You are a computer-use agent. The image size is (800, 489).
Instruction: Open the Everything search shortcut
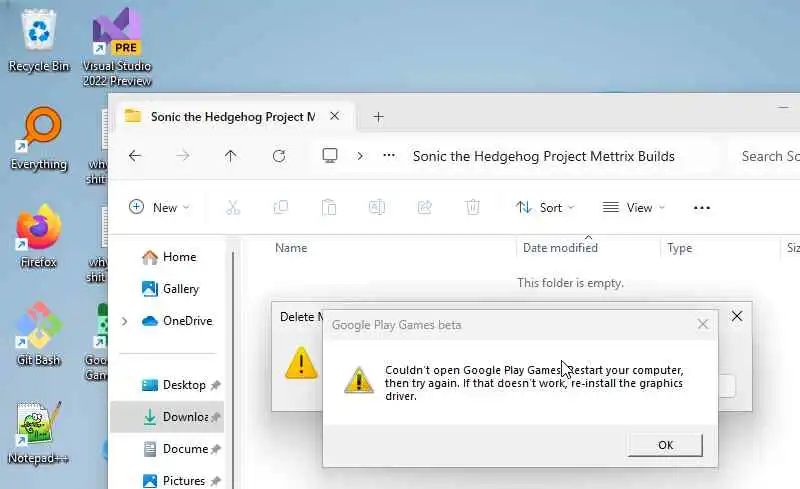point(39,139)
